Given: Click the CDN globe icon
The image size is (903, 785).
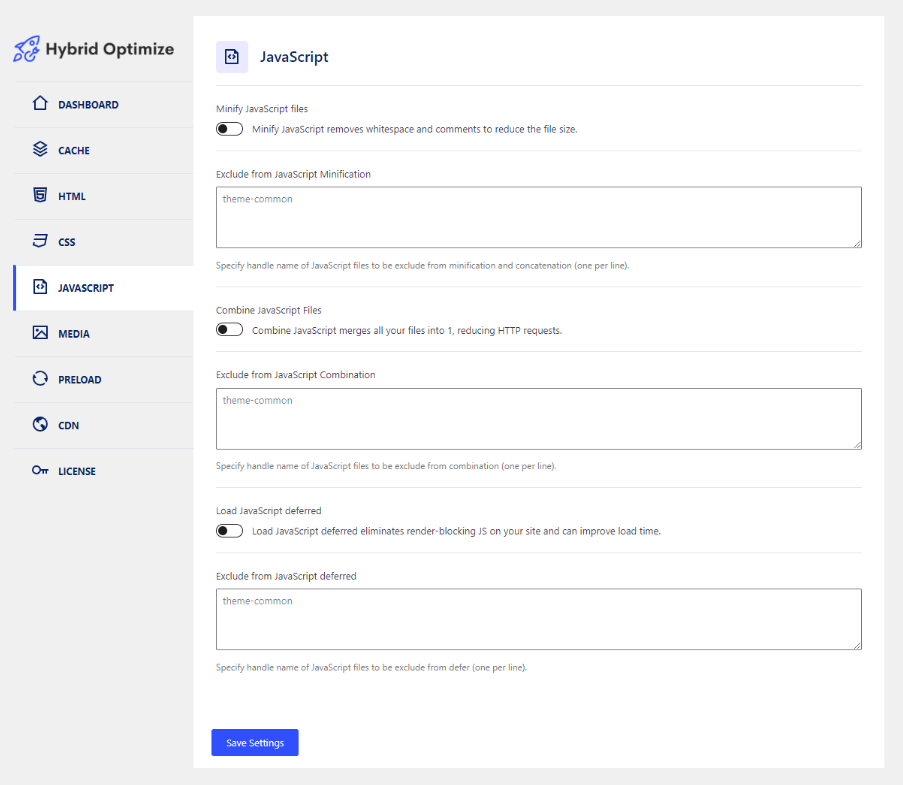Looking at the screenshot, I should [x=40, y=425].
